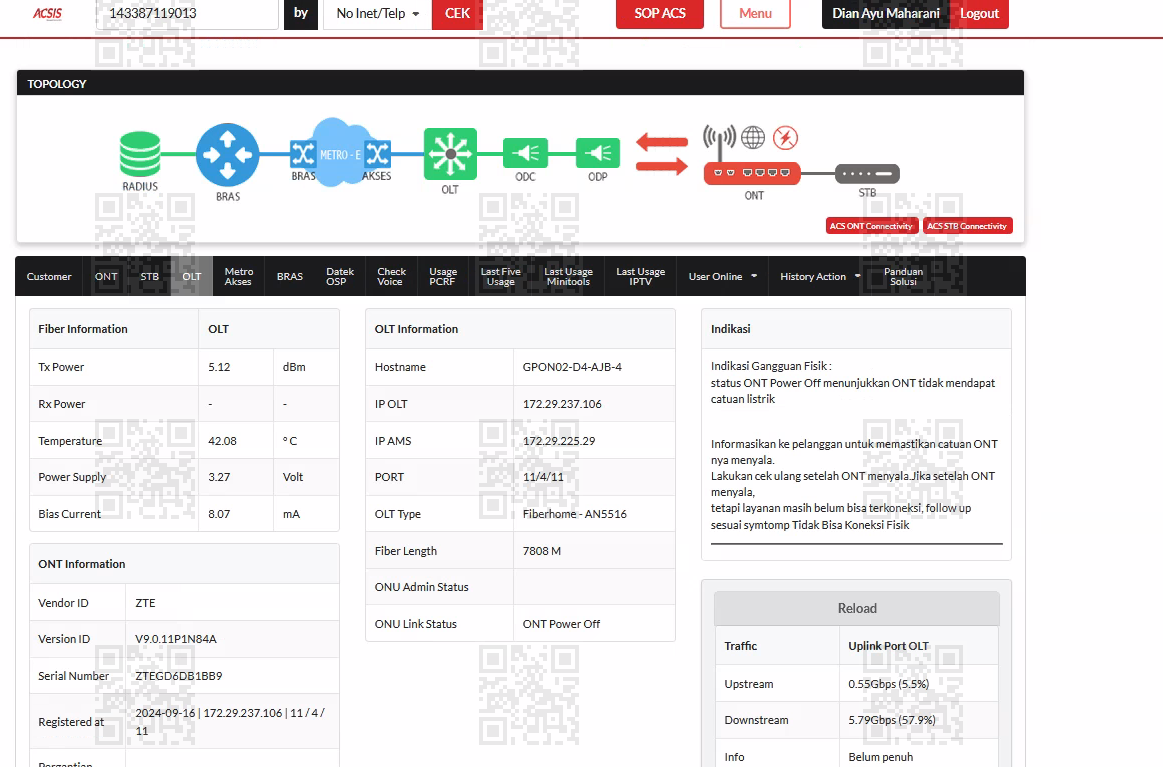
Task: Open the Panduan Solusi tab
Action: [903, 276]
